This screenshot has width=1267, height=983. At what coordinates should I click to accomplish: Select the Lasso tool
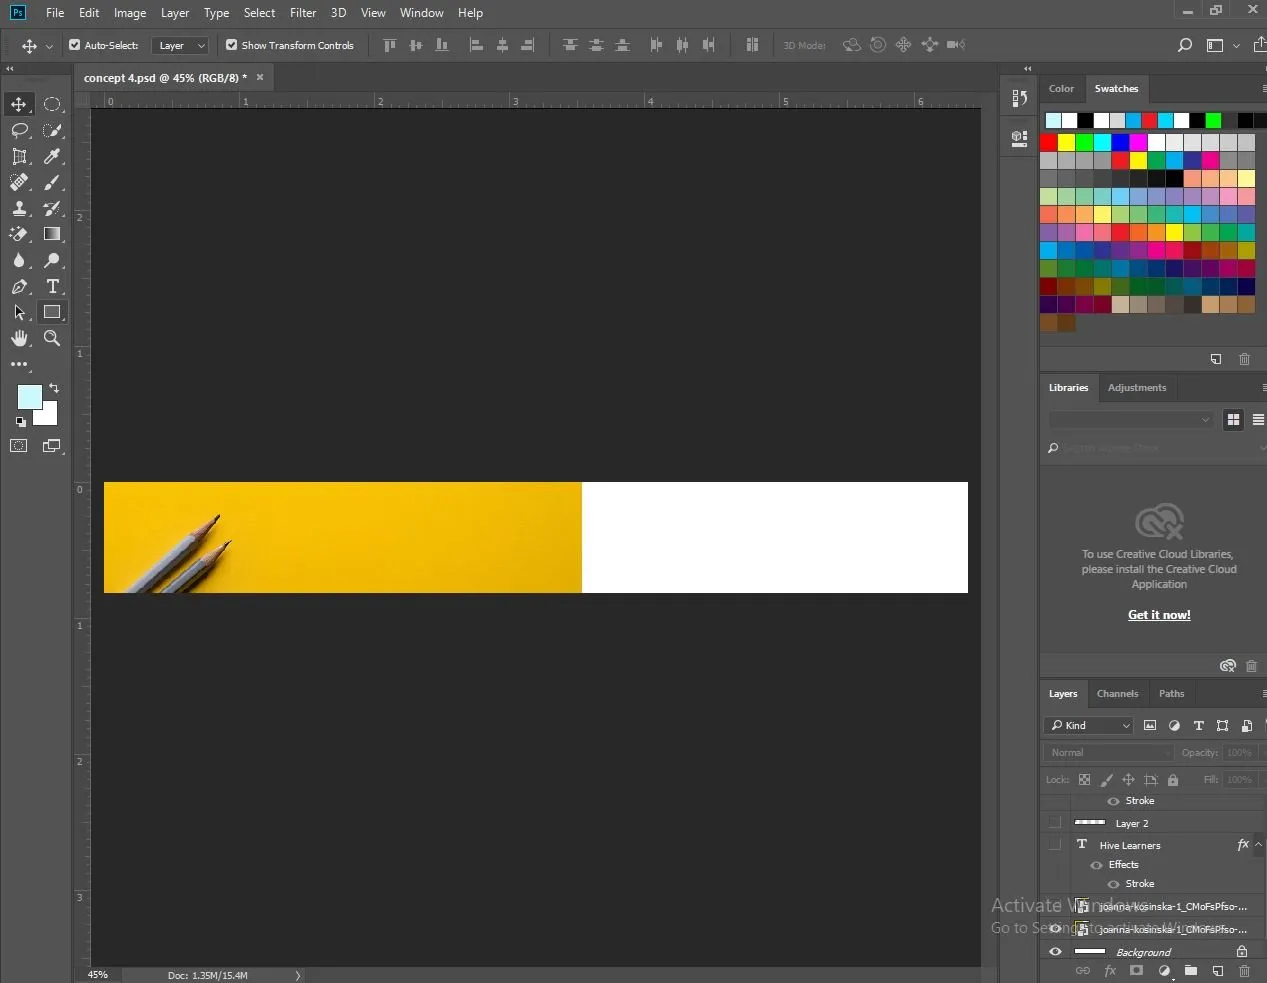tap(19, 131)
